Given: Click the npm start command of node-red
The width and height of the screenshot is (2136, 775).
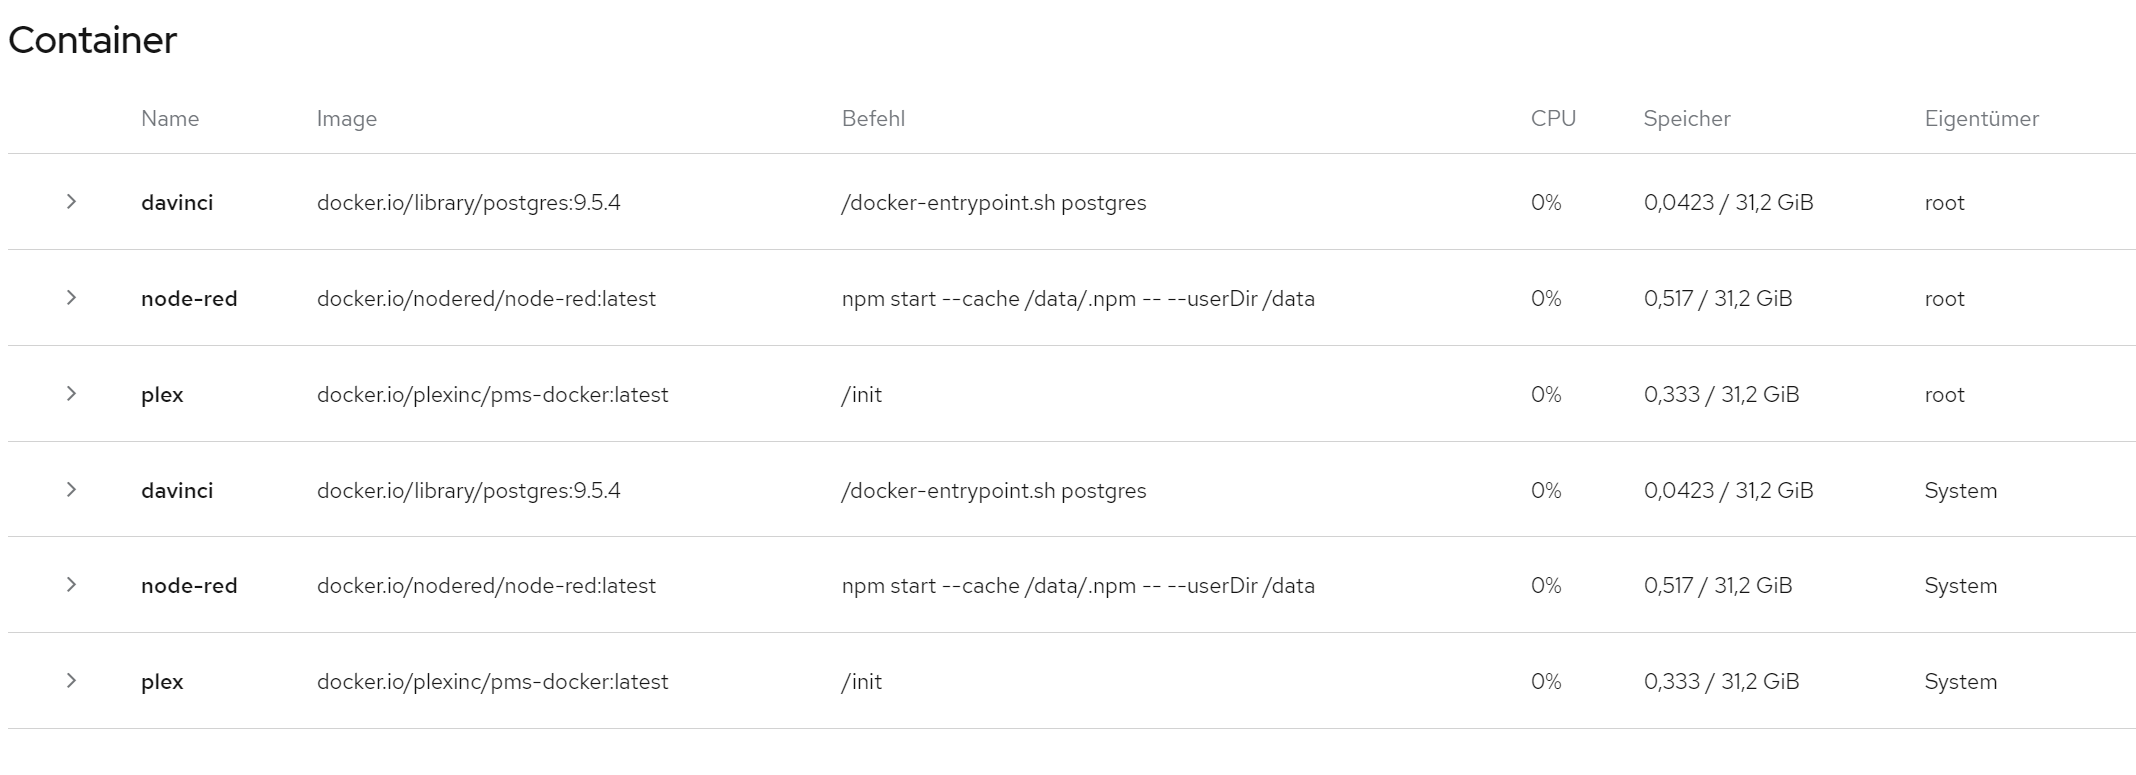Looking at the screenshot, I should [x=1078, y=297].
